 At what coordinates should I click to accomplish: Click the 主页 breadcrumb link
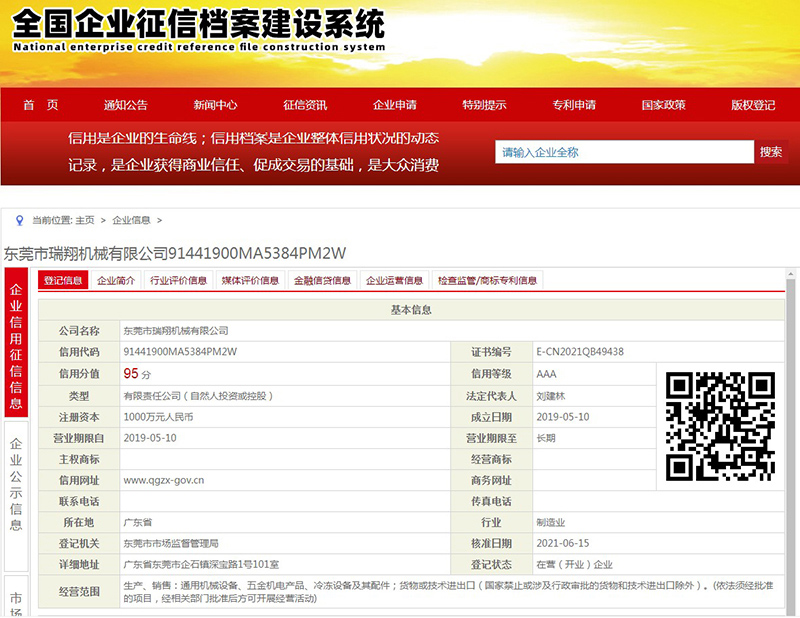[85, 220]
